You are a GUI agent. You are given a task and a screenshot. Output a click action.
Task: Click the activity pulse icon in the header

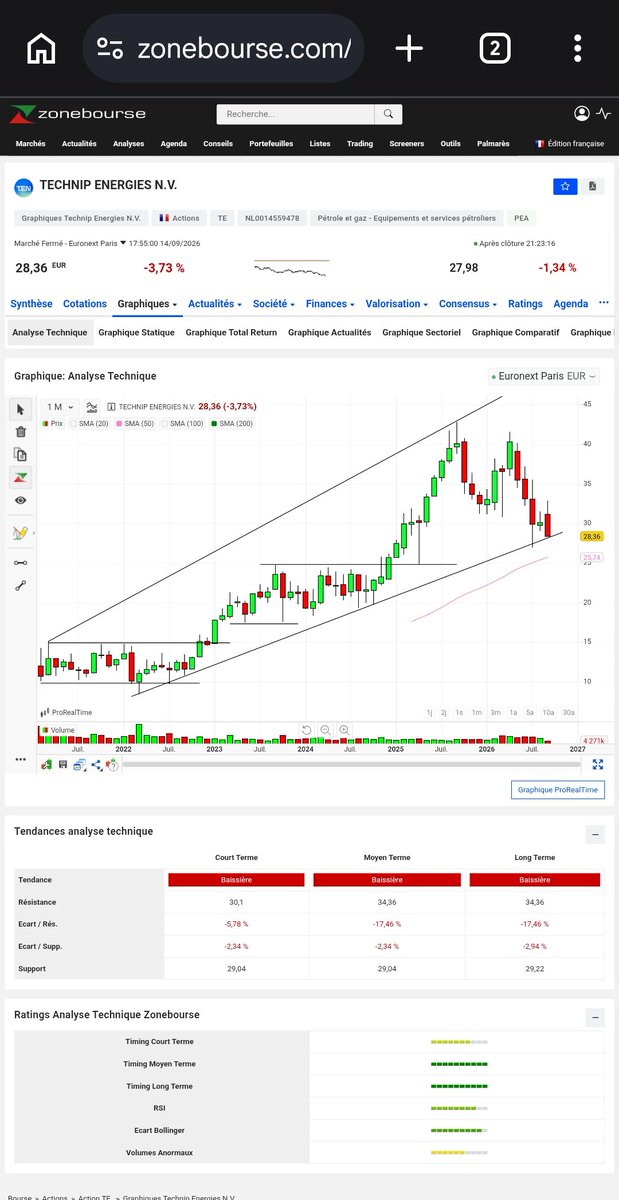pyautogui.click(x=603, y=114)
